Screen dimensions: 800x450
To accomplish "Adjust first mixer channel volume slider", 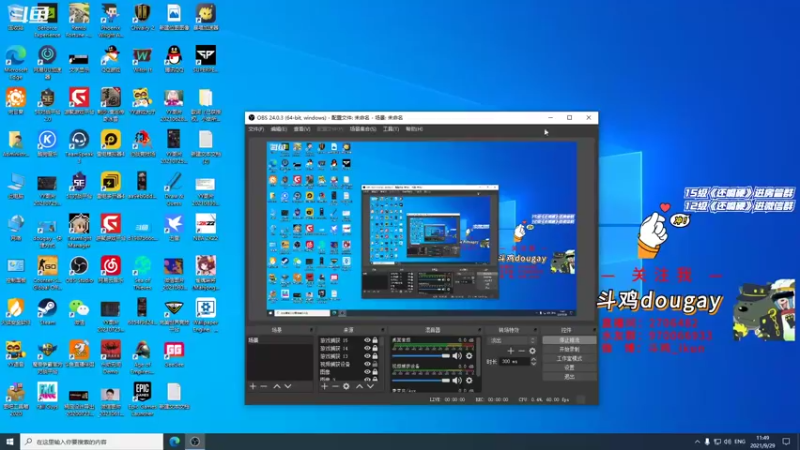I will (421, 356).
